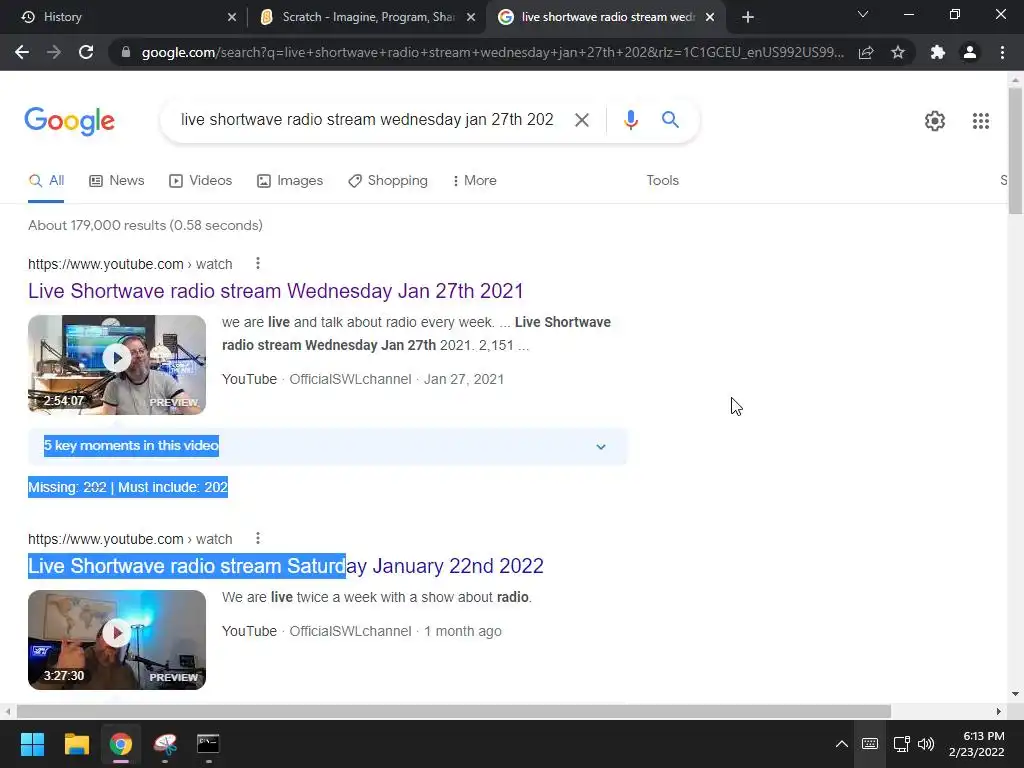Screen dimensions: 1024x768
Task: Click the vertical scrollbar thumb
Action: pyautogui.click(x=1015, y=152)
